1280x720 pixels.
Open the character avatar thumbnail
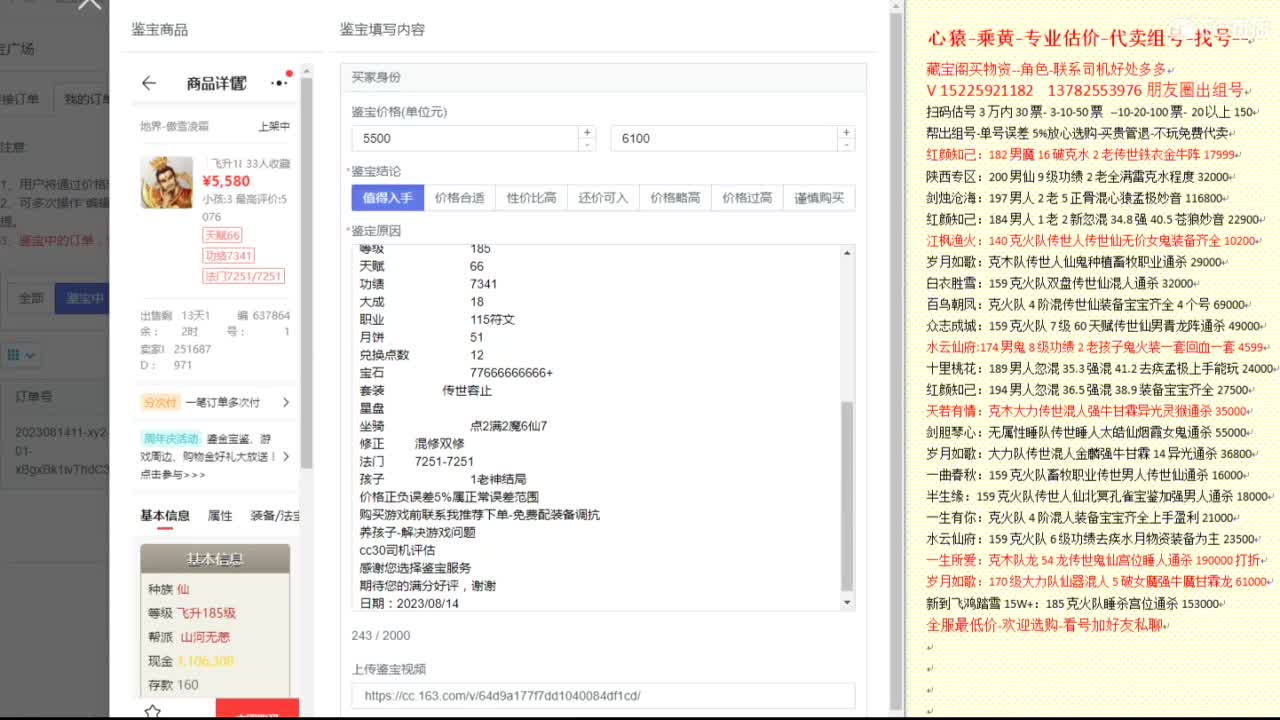[167, 182]
